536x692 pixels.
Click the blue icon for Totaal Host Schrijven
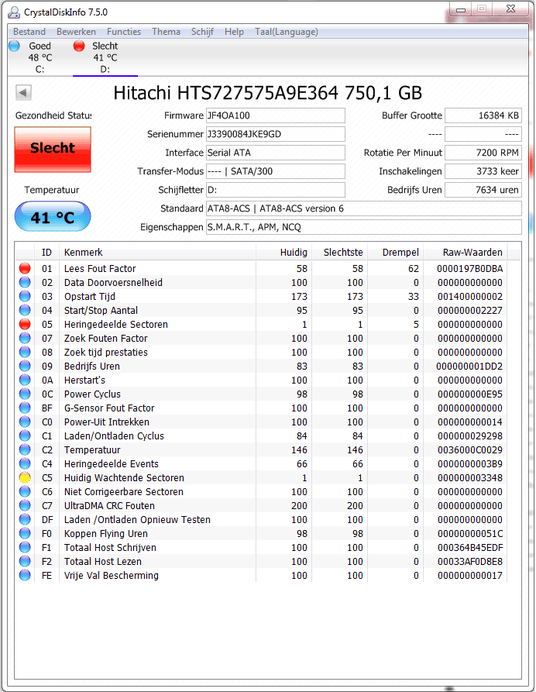pos(25,548)
